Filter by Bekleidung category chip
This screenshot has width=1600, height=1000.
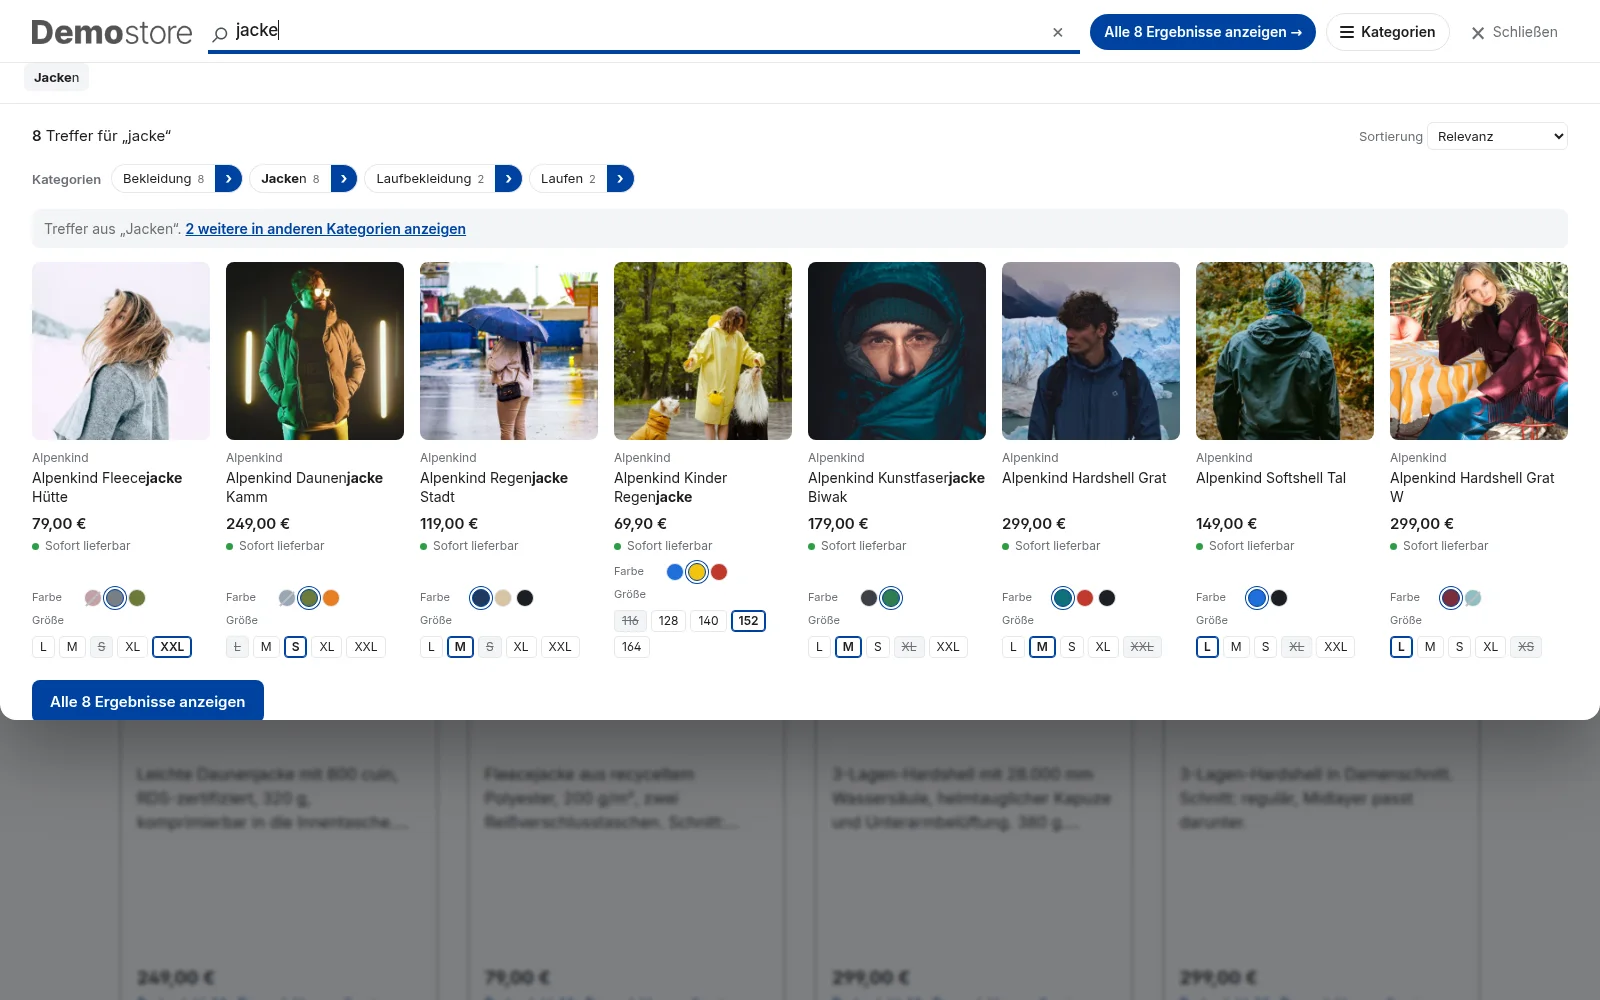[163, 179]
